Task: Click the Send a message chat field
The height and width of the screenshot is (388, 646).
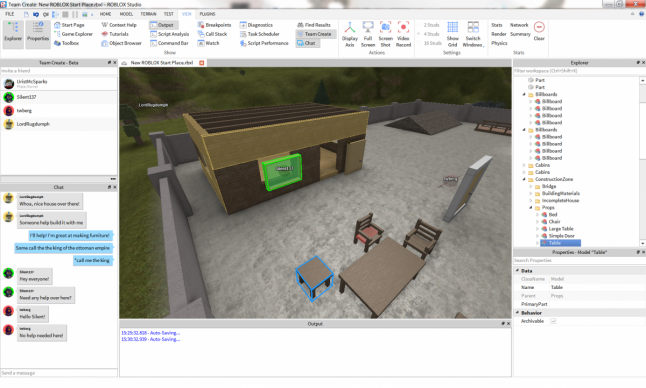Action: pos(59,373)
